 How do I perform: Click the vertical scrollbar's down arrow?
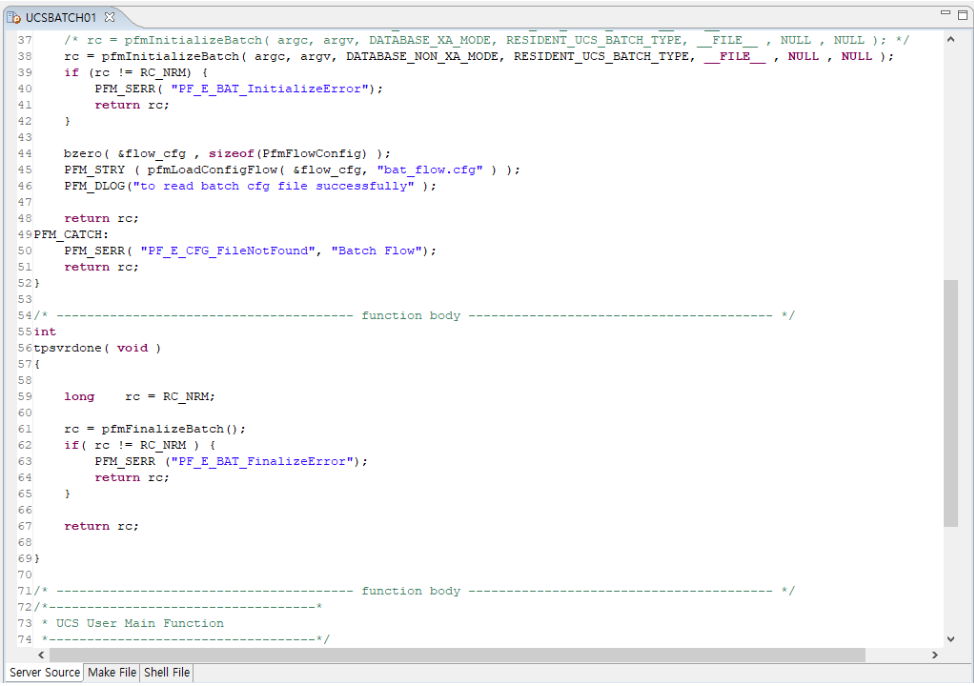click(x=951, y=639)
